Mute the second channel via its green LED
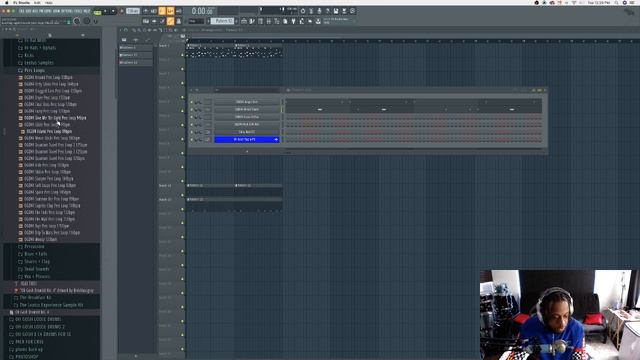This screenshot has width=640, height=360. pos(191,109)
